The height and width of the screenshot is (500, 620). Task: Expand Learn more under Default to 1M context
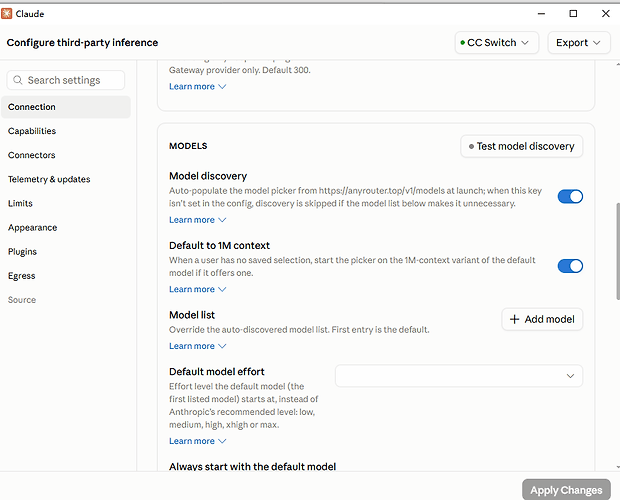pos(197,289)
